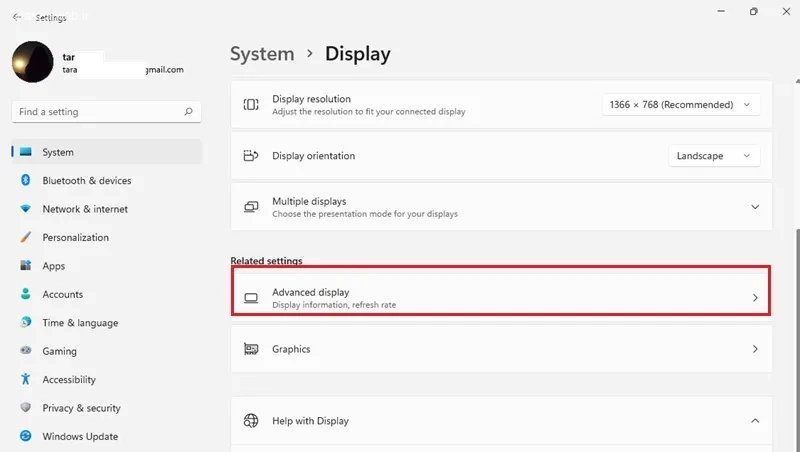Open Personalization settings
This screenshot has height=452, width=800.
pos(107,237)
